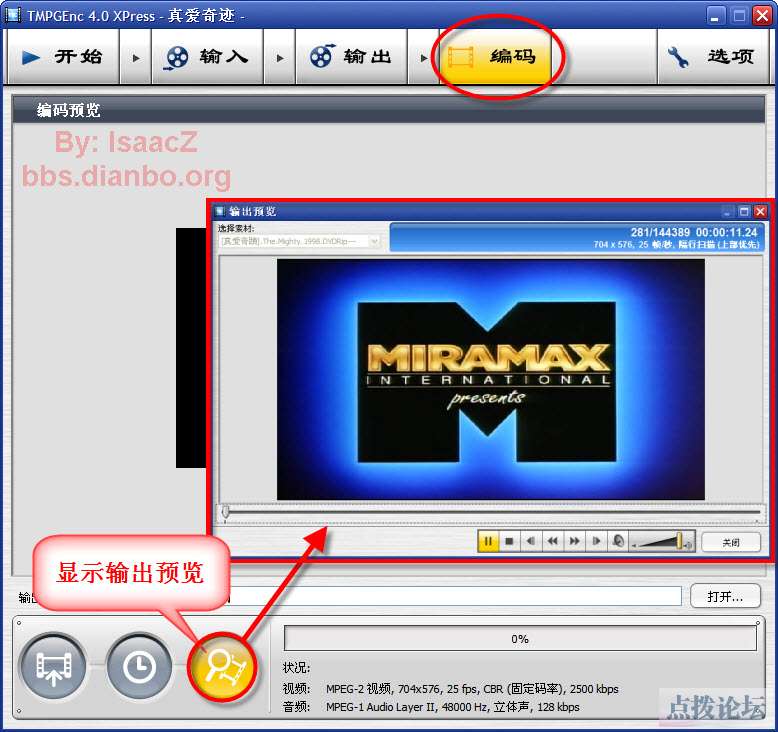The image size is (778, 732).
Task: Click the 视频 MPEG-2 settings line
Action: 451,689
